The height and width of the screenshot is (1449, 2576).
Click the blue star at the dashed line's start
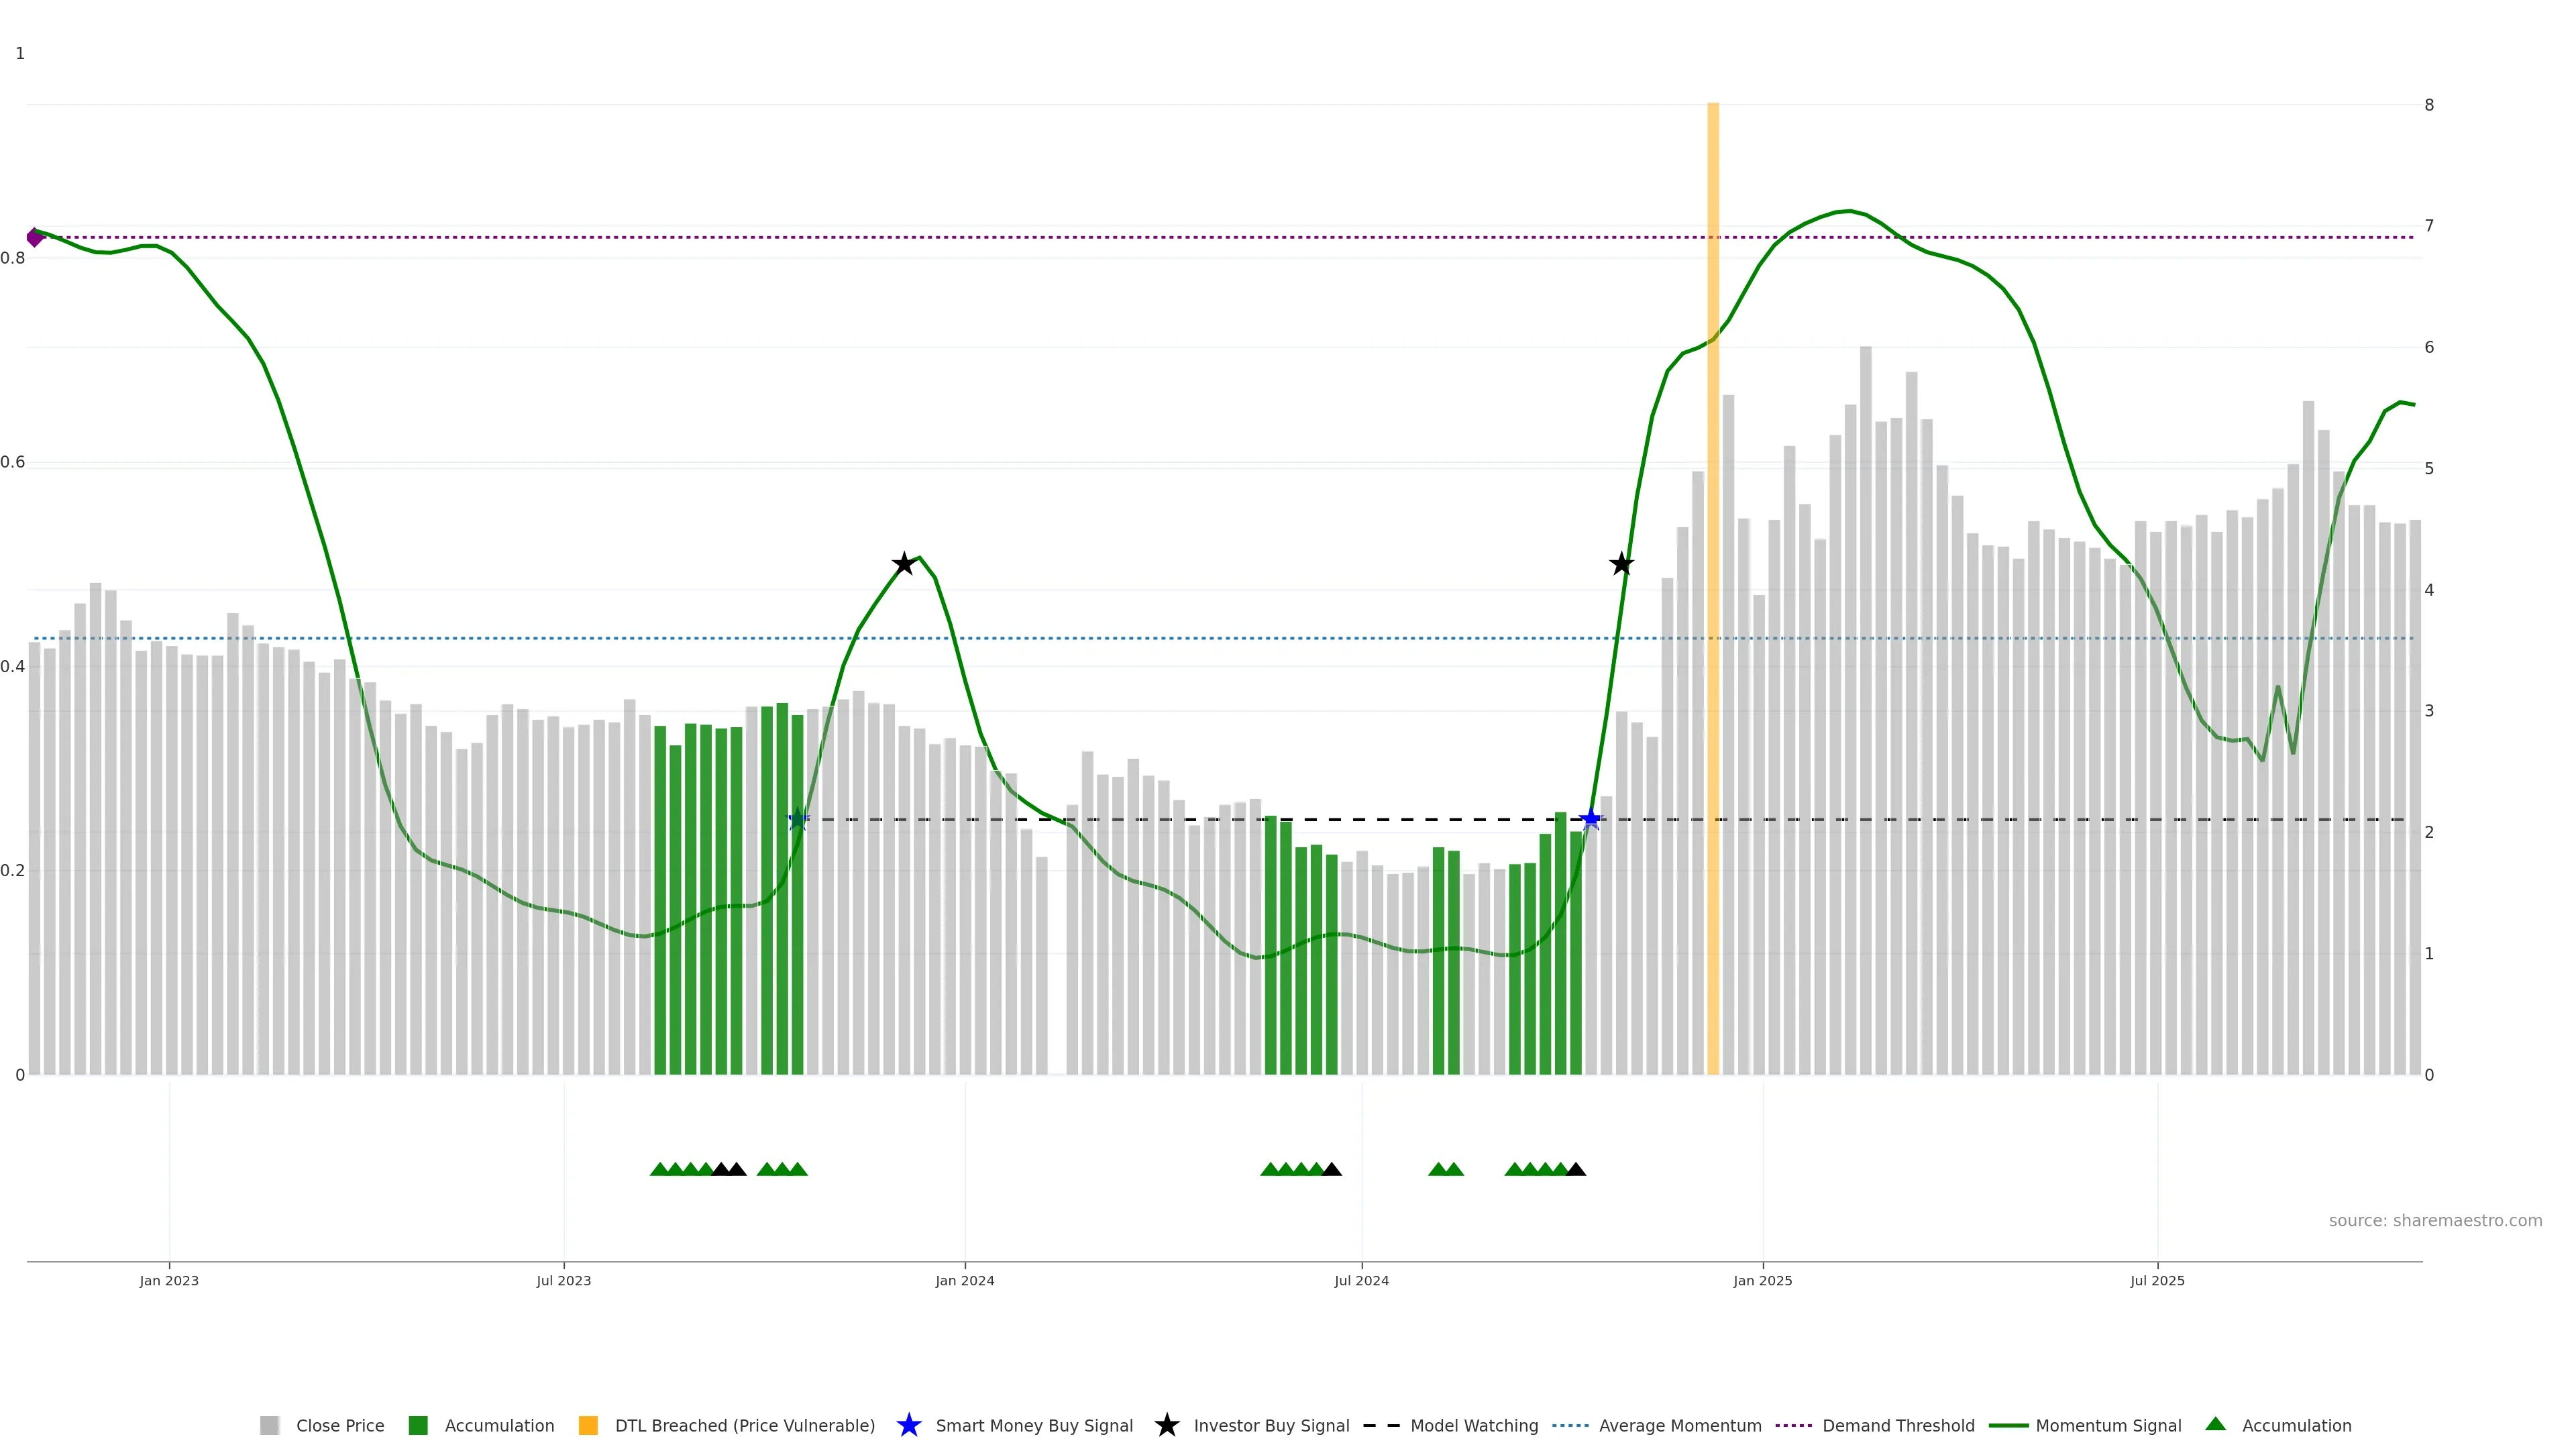pos(797,820)
